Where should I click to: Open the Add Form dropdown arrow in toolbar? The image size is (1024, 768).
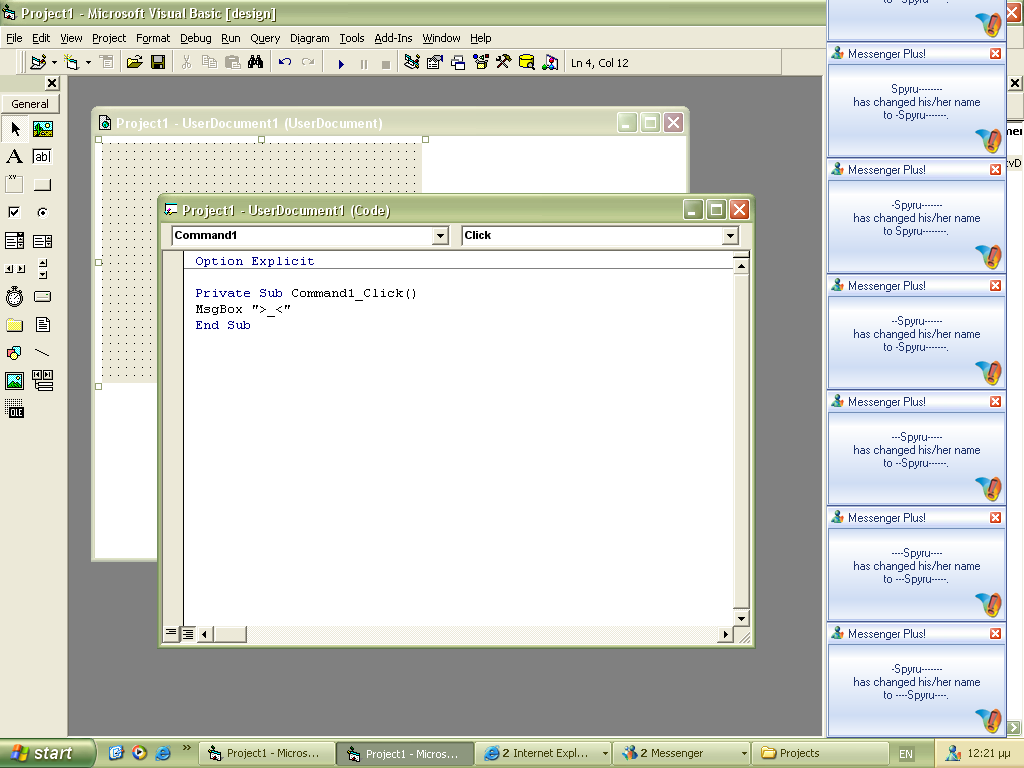tap(88, 63)
